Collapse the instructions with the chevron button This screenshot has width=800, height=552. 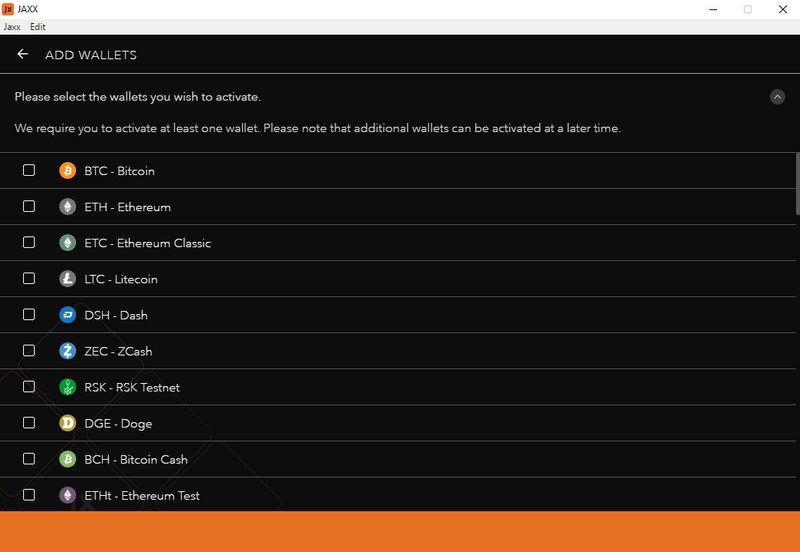click(x=777, y=97)
